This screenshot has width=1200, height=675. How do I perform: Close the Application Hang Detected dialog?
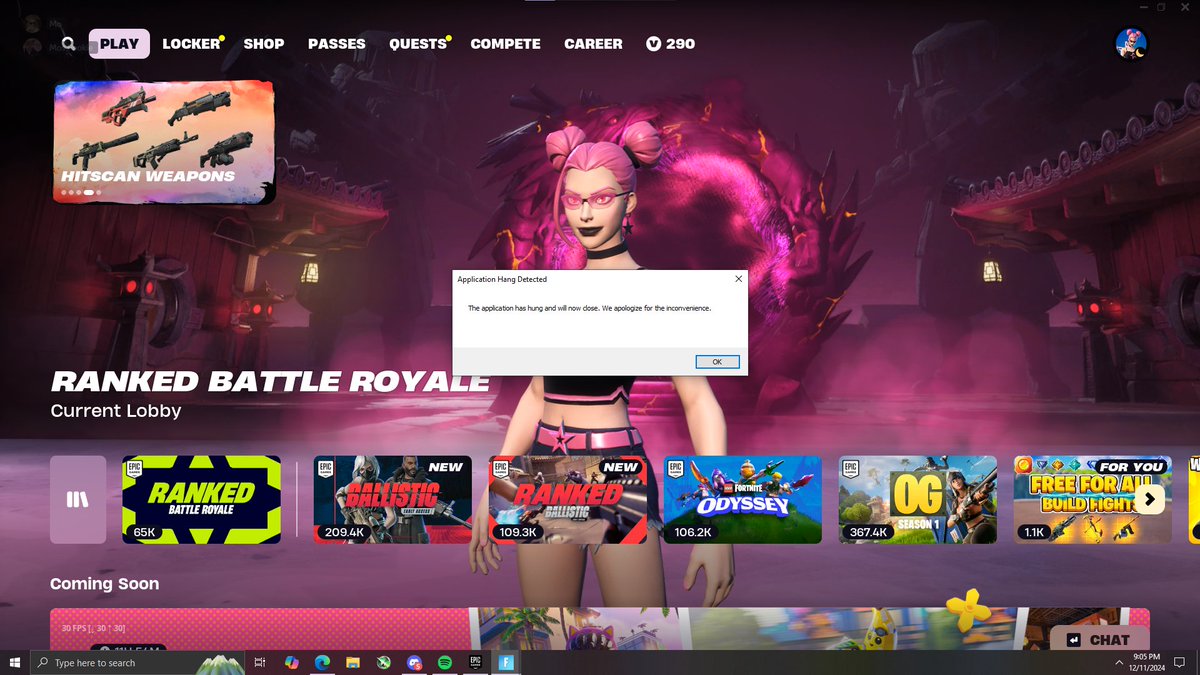(738, 279)
